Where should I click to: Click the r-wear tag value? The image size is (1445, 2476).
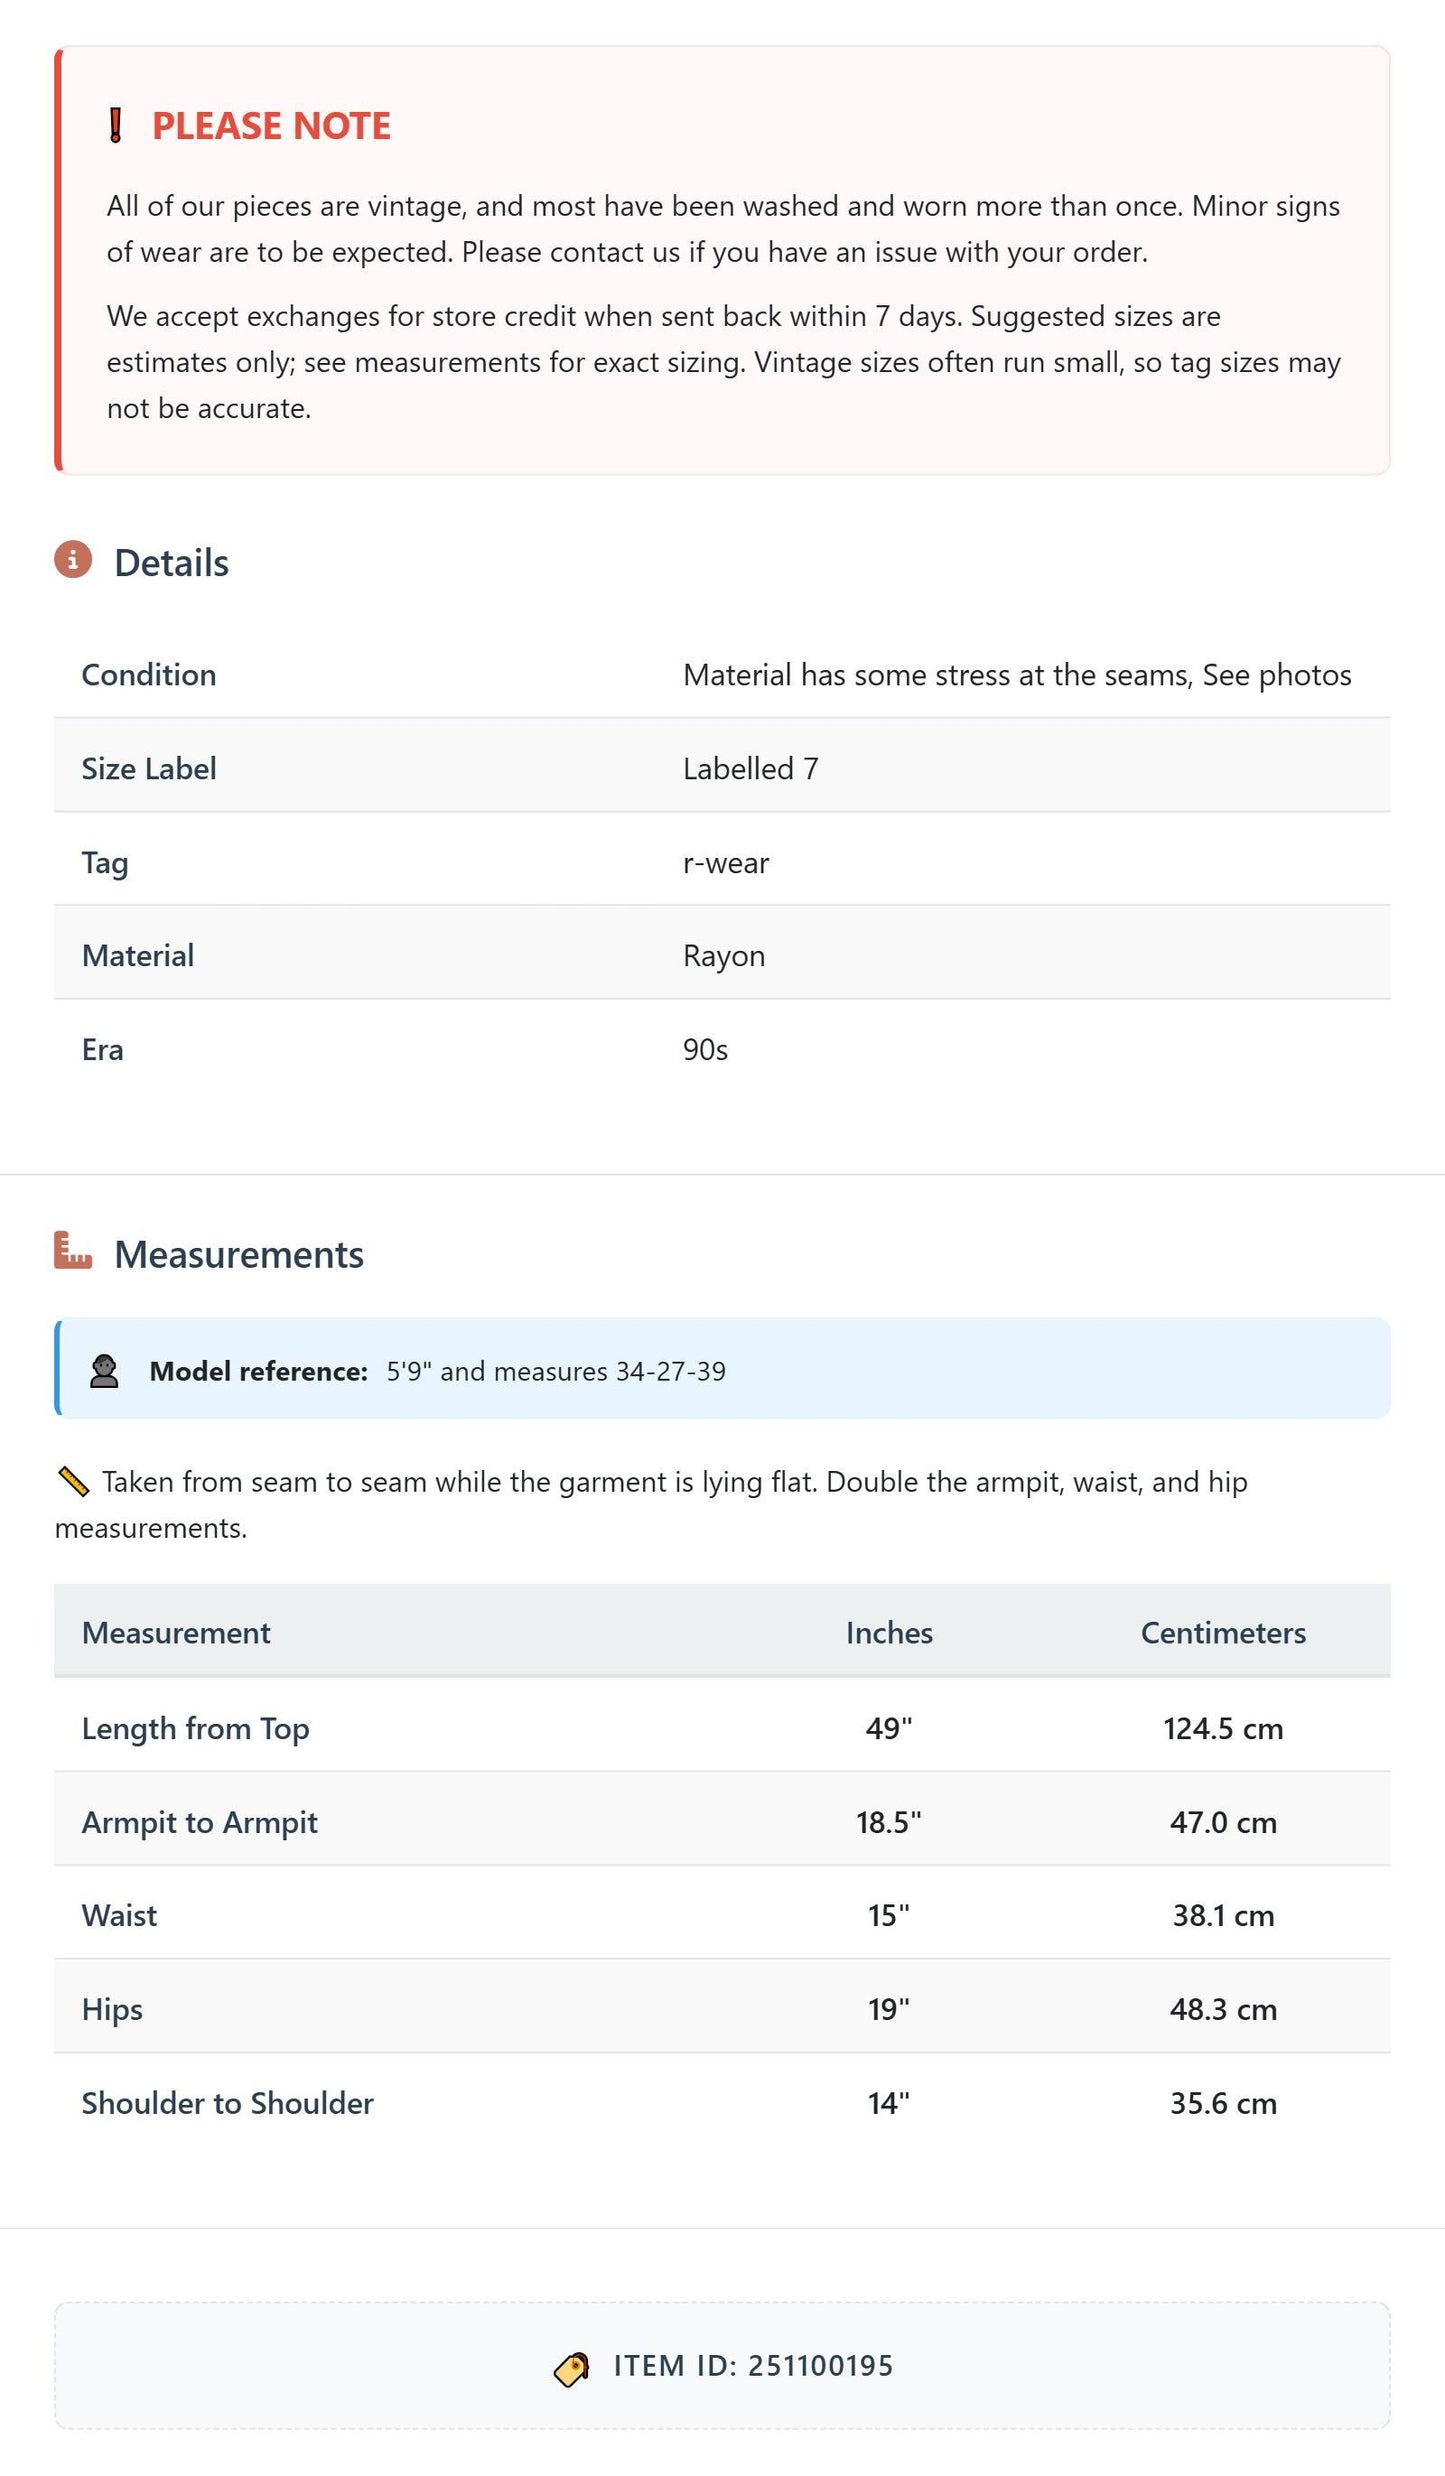click(726, 863)
